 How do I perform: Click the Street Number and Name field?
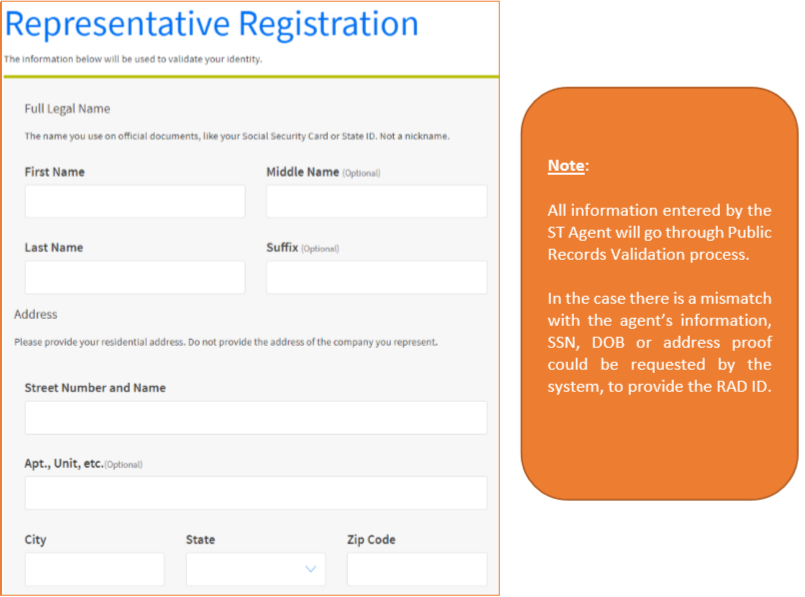[x=256, y=418]
